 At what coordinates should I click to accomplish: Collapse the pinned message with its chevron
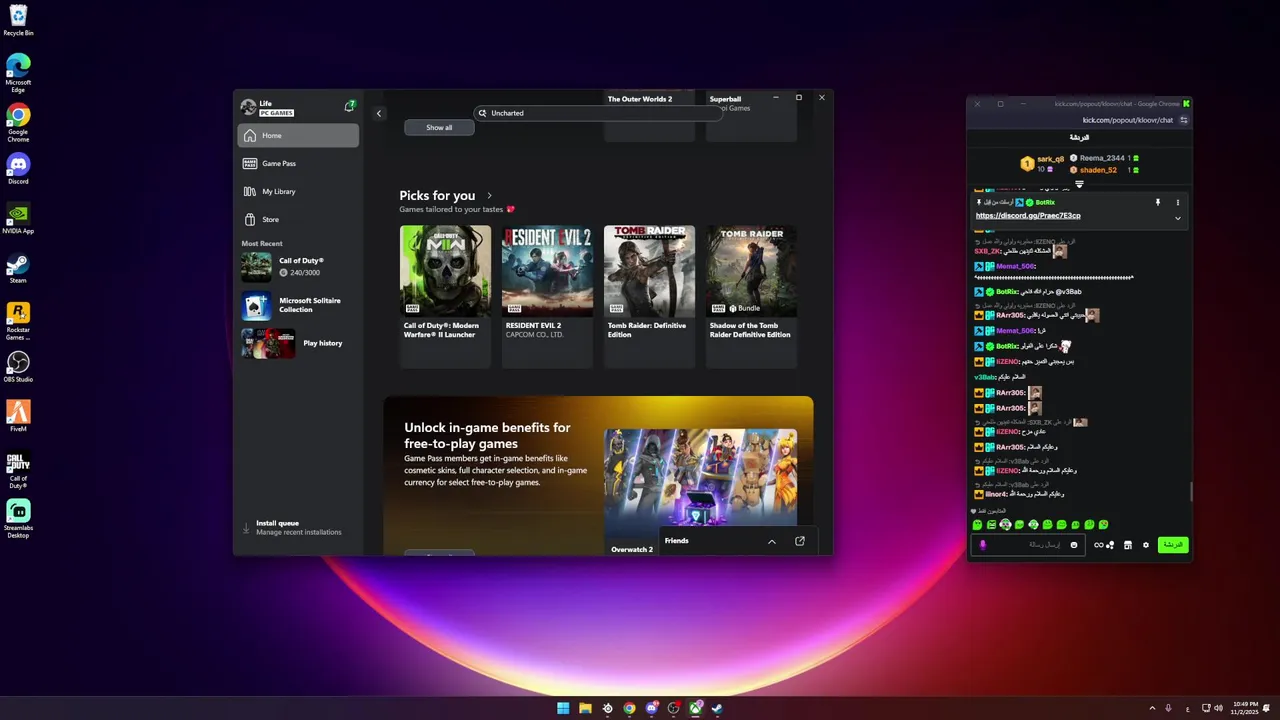pyautogui.click(x=1178, y=218)
